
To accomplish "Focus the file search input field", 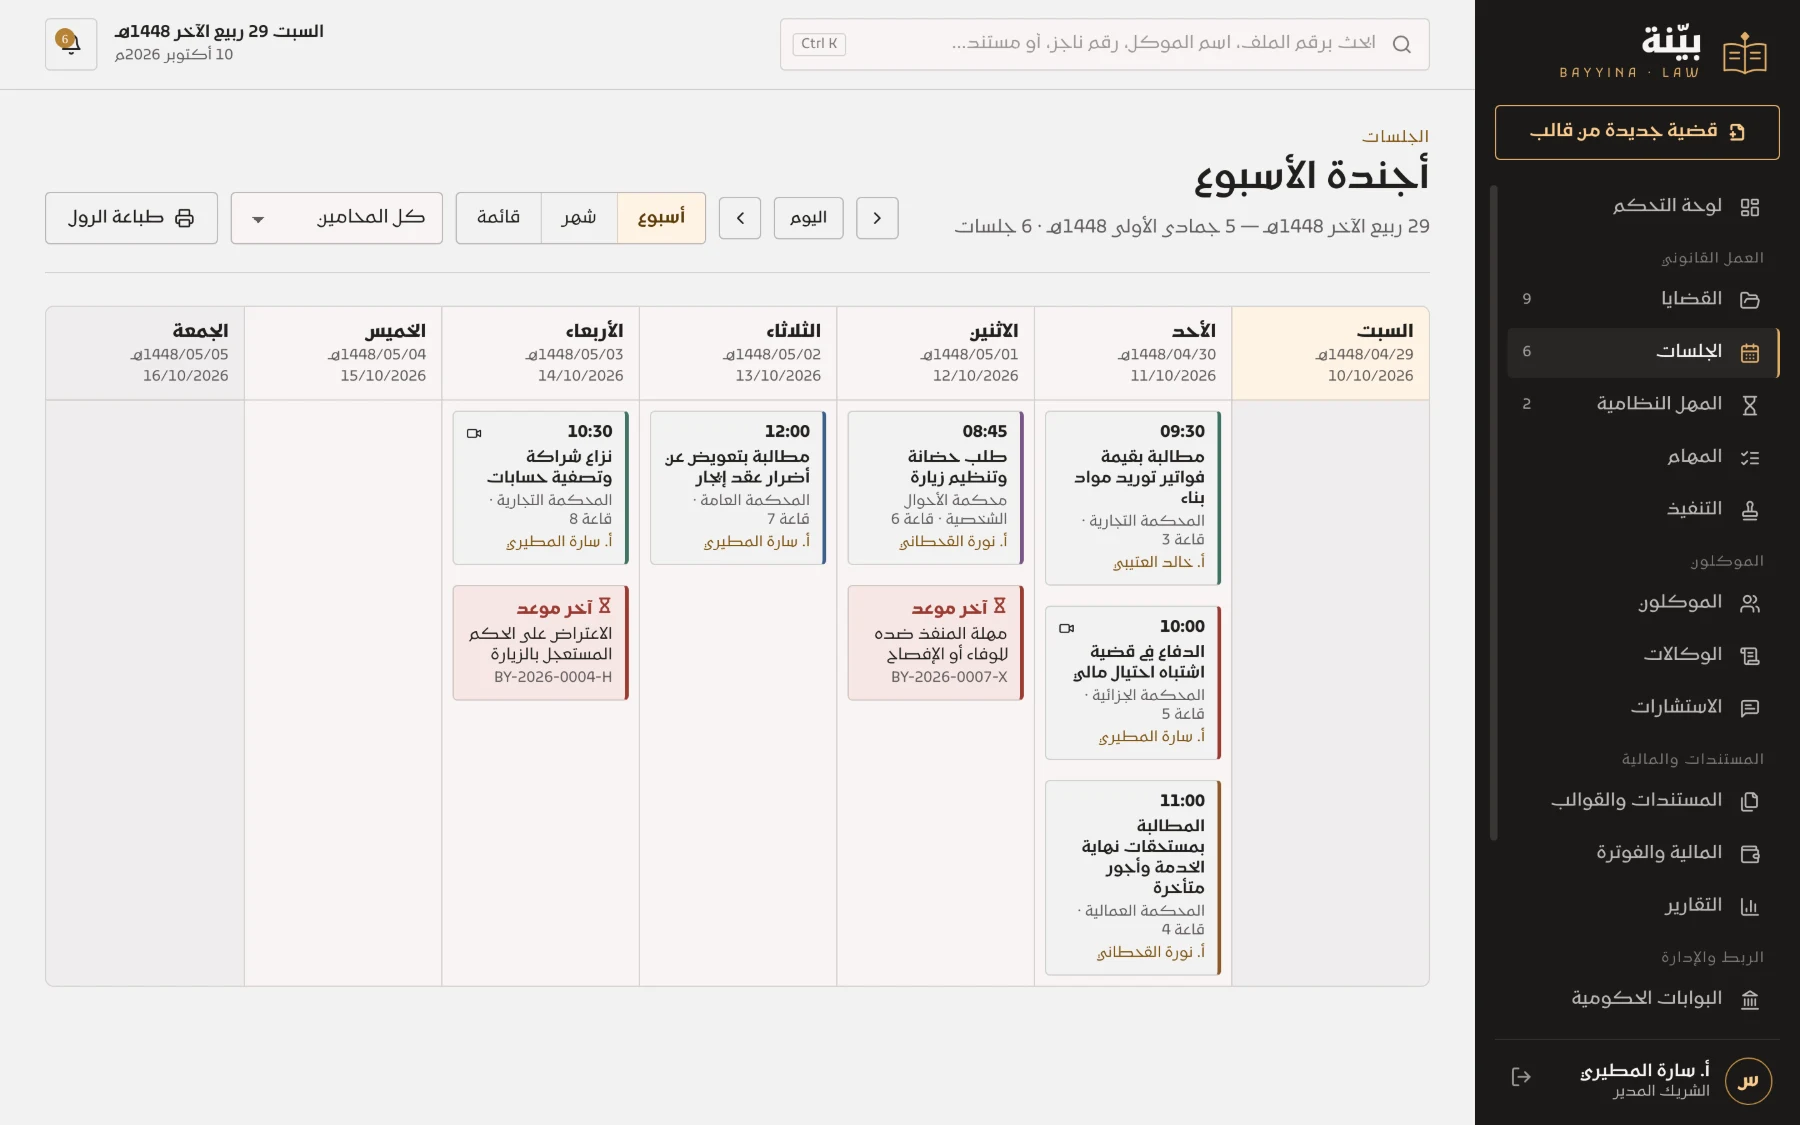I will pyautogui.click(x=1105, y=44).
